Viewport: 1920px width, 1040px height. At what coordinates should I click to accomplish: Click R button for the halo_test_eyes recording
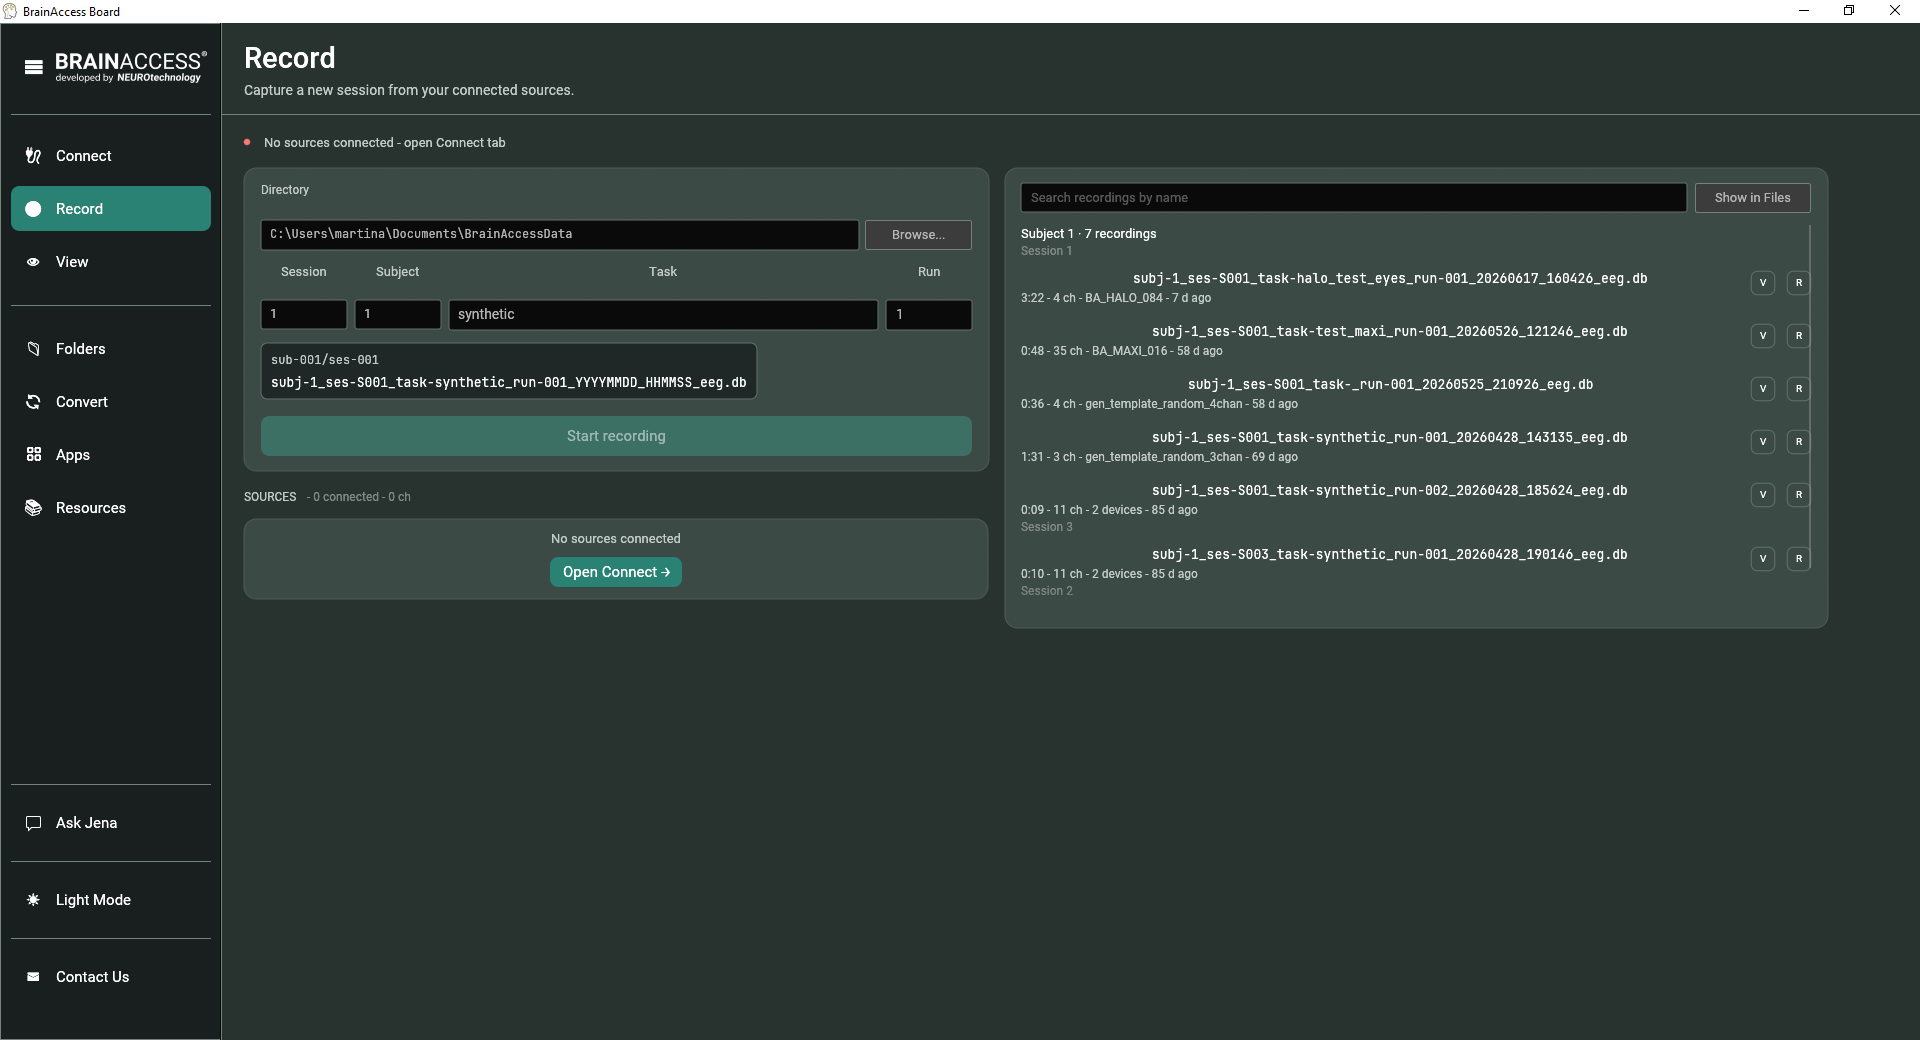(x=1799, y=283)
